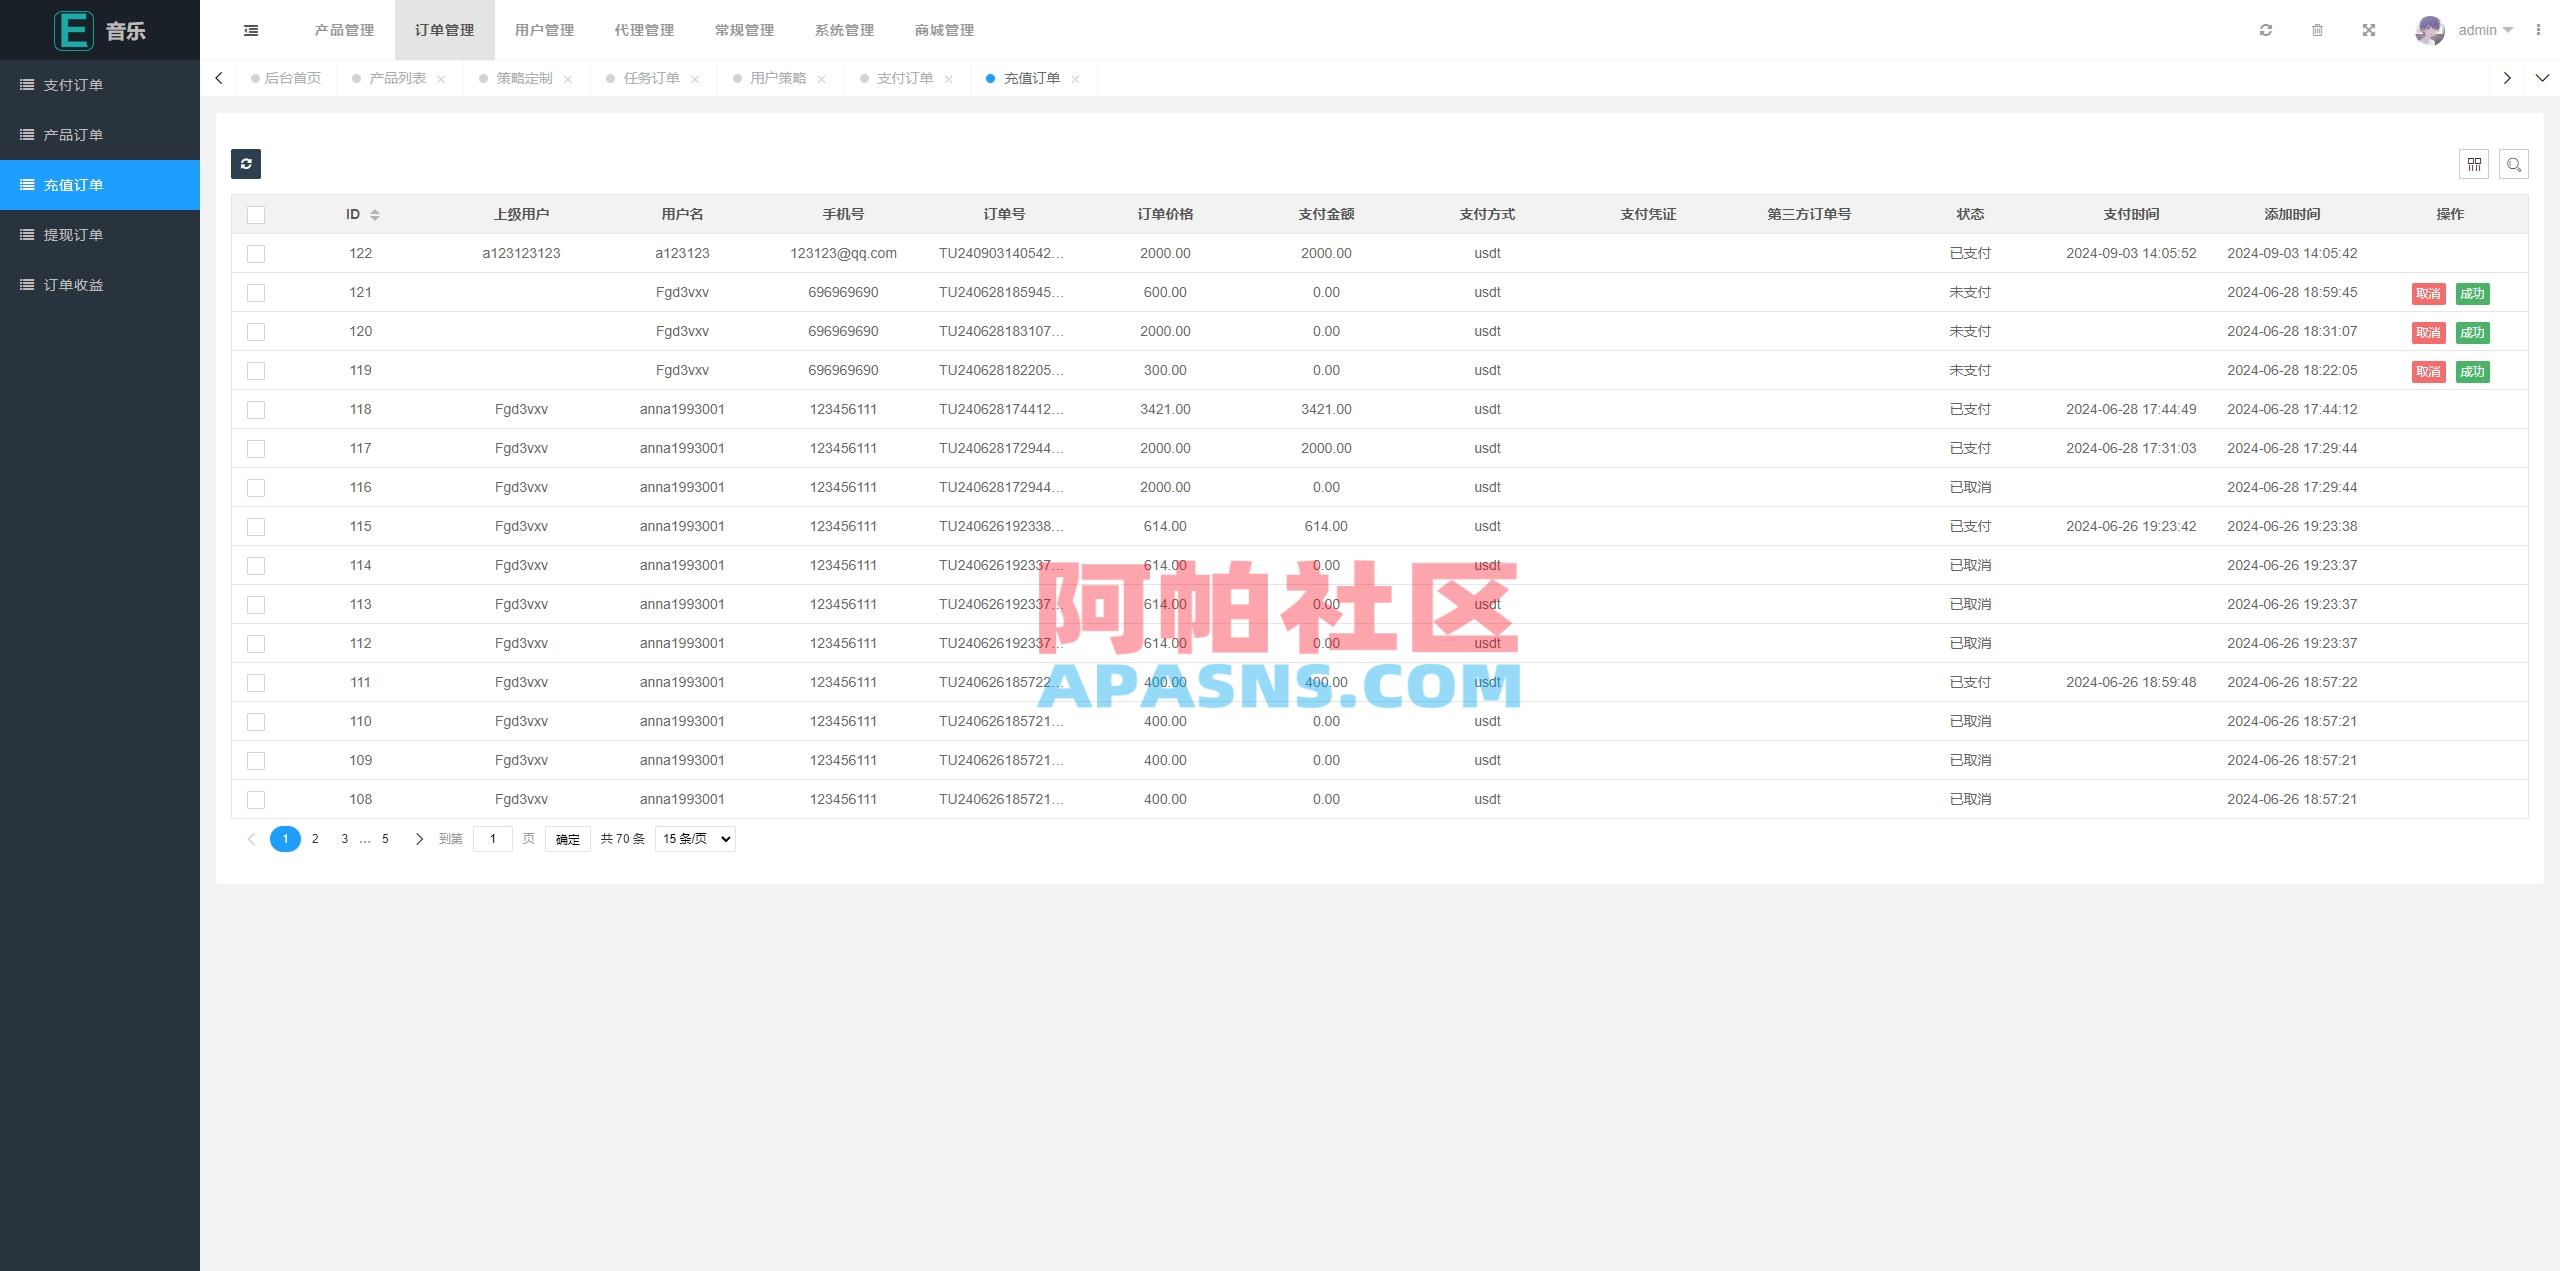Go to page 2 of the order list

(x=315, y=838)
